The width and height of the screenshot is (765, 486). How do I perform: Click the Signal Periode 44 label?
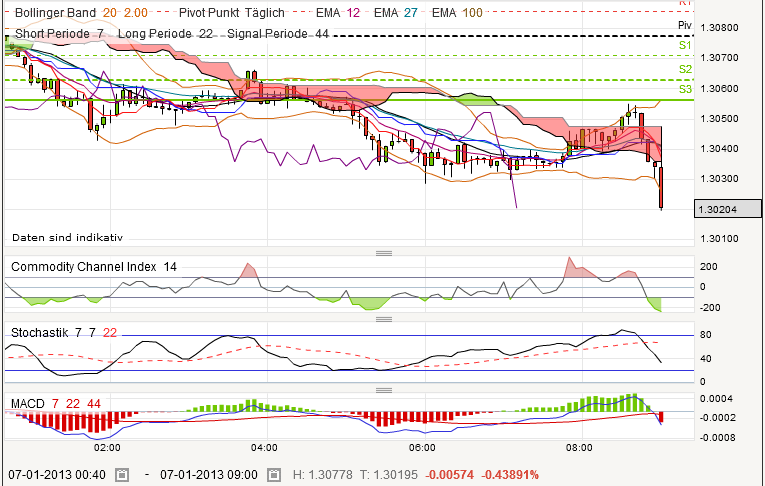pos(278,34)
